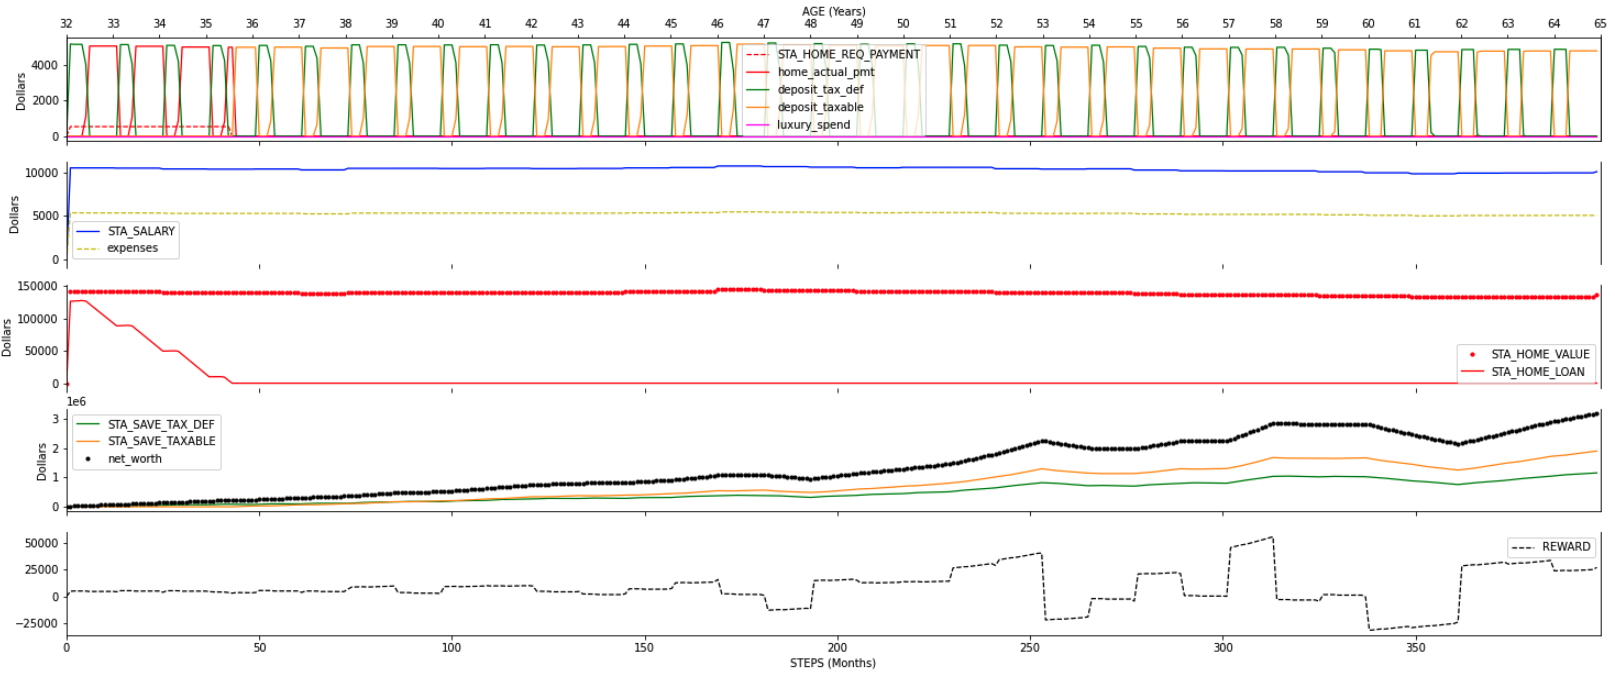Click the STA_HOME_REQ_PAYMENT legend entry
The height and width of the screenshot is (677, 1615).
pyautogui.click(x=848, y=54)
